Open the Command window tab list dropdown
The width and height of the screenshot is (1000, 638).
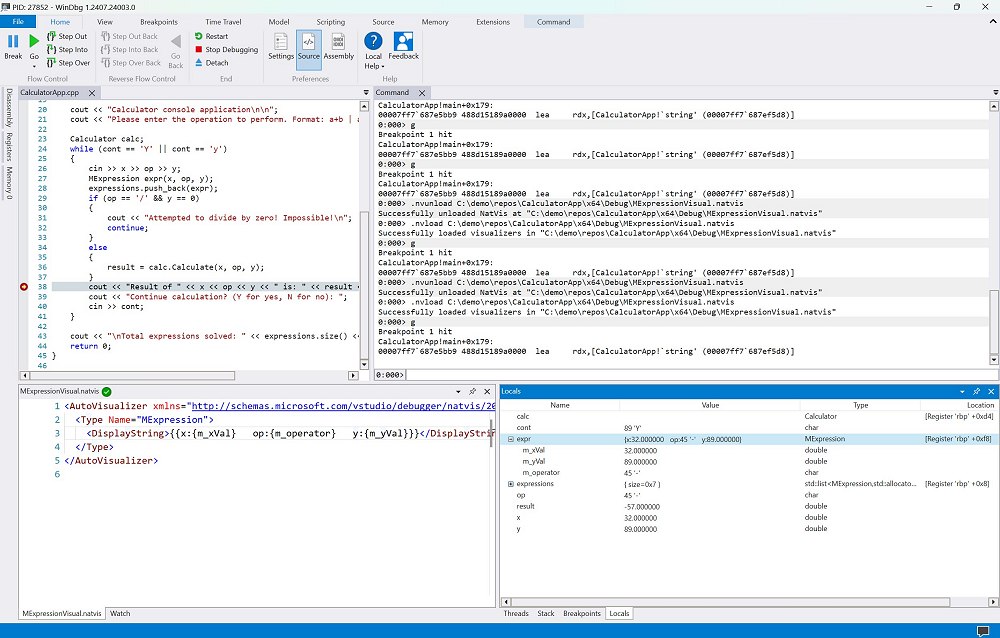pyautogui.click(x=996, y=93)
